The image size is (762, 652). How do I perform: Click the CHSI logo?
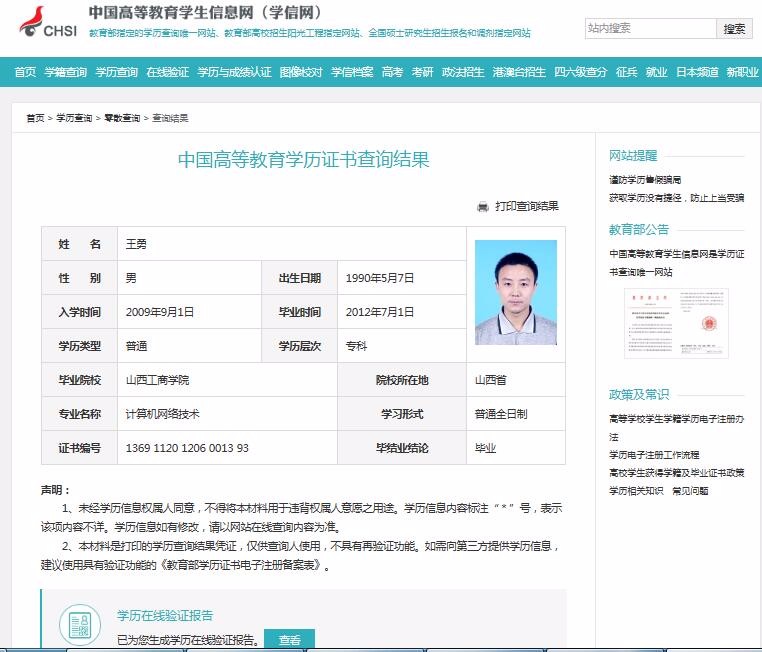tap(48, 22)
